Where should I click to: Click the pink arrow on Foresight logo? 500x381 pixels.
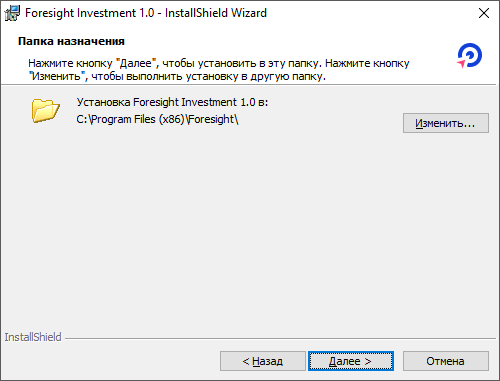pyautogui.click(x=461, y=63)
